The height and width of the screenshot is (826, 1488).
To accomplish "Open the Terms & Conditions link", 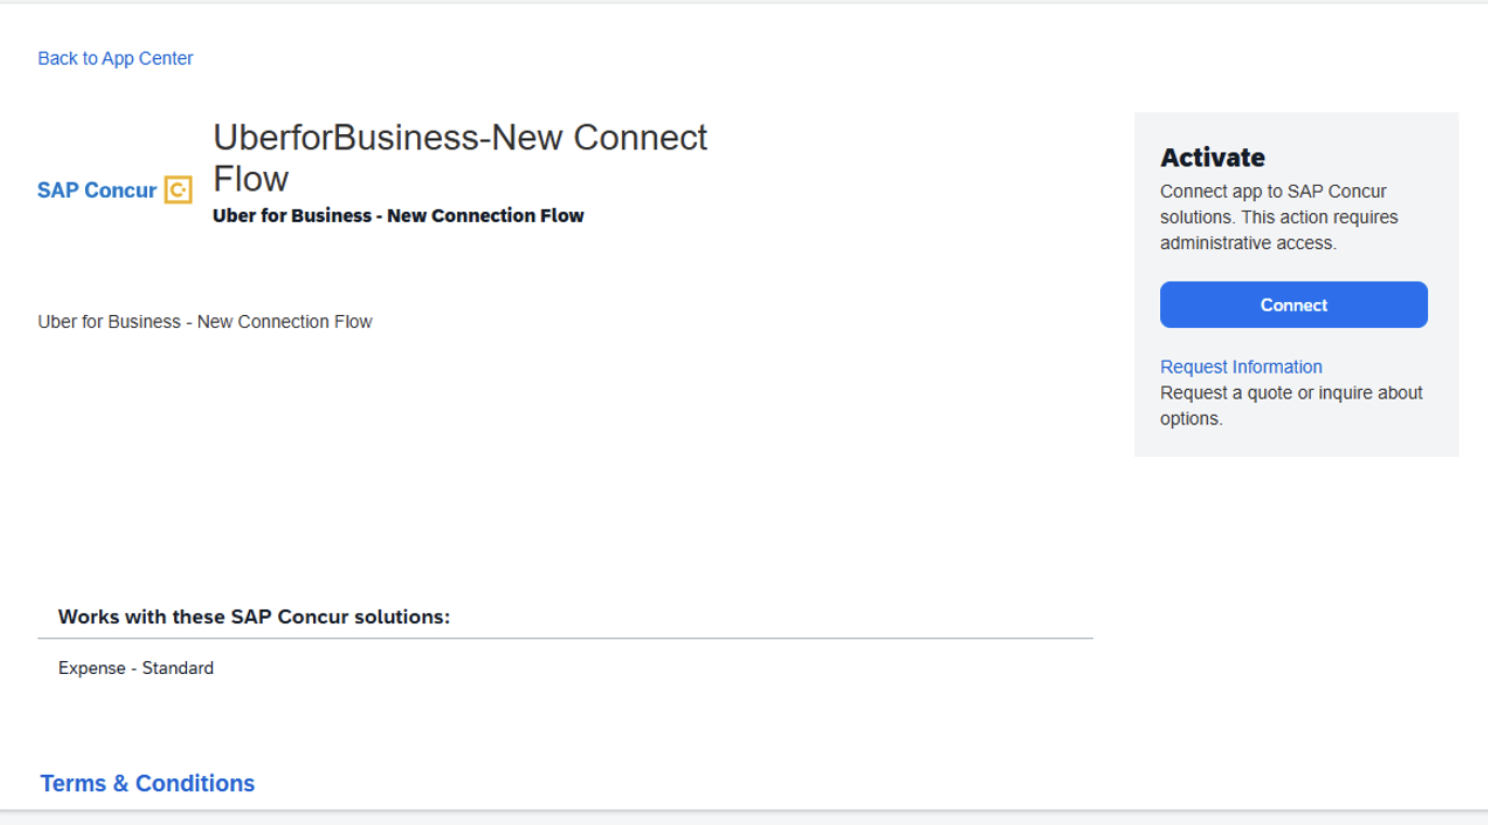I will 147,783.
